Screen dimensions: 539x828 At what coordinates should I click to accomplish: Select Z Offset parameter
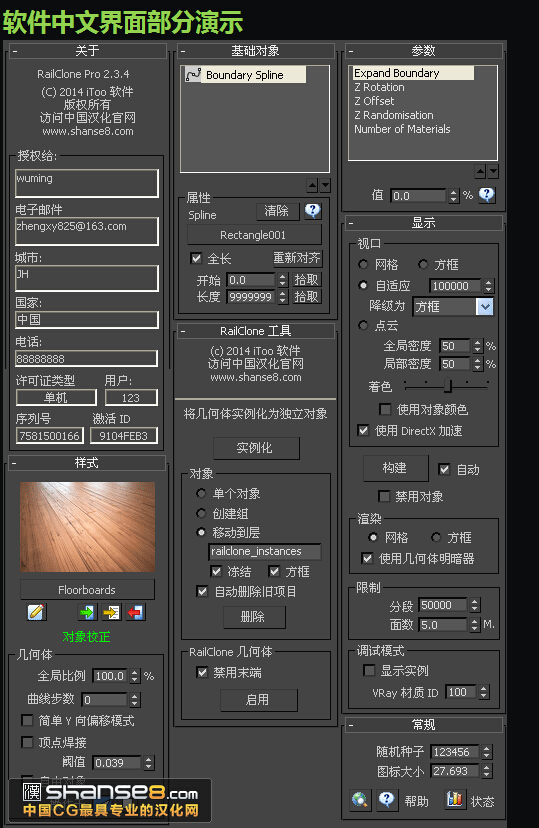pyautogui.click(x=374, y=101)
